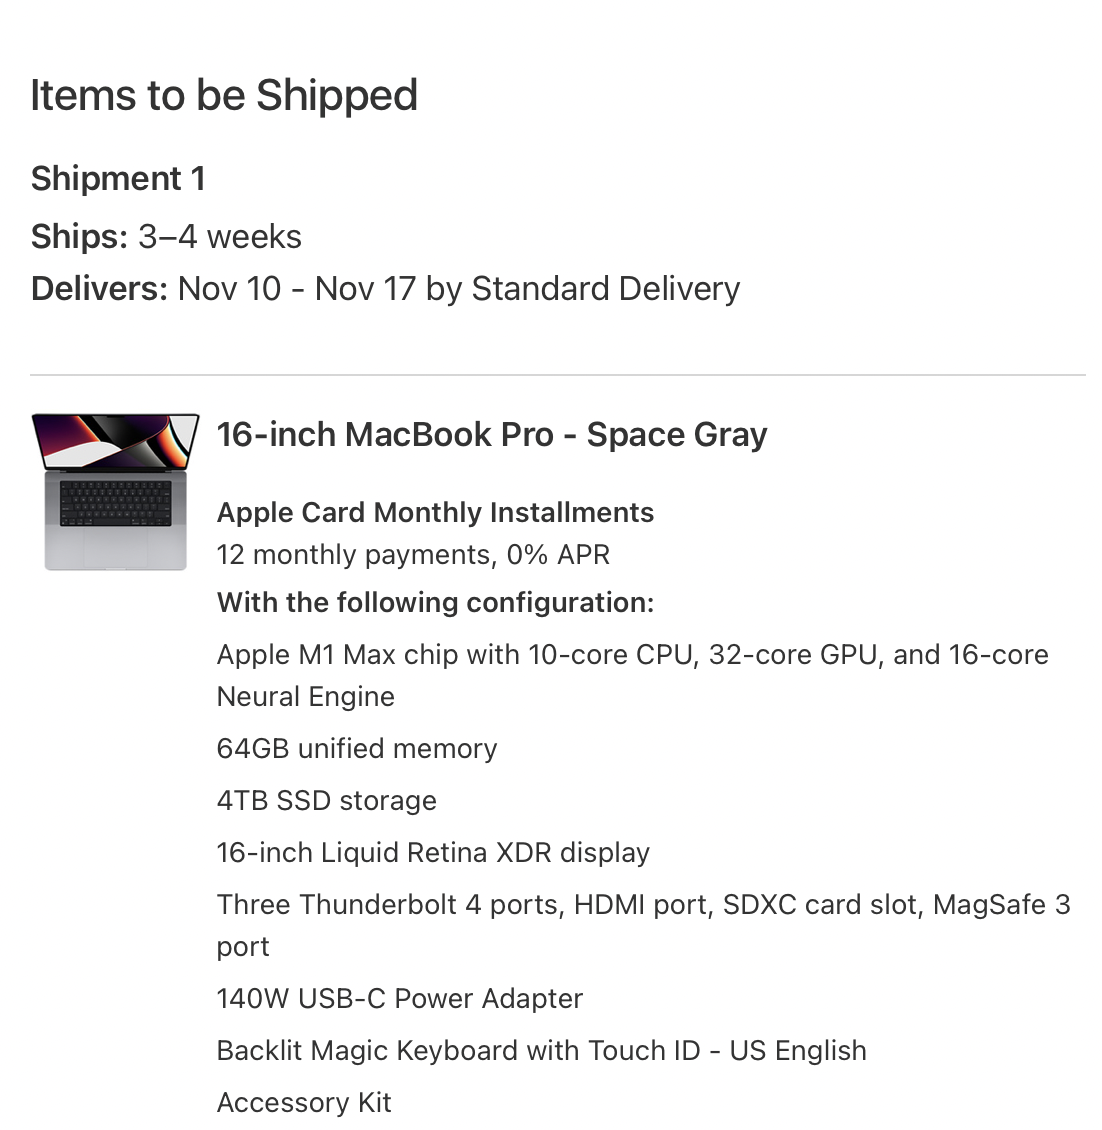Select the Apple M1 Max chip line
1102x1130 pixels.
coord(632,655)
